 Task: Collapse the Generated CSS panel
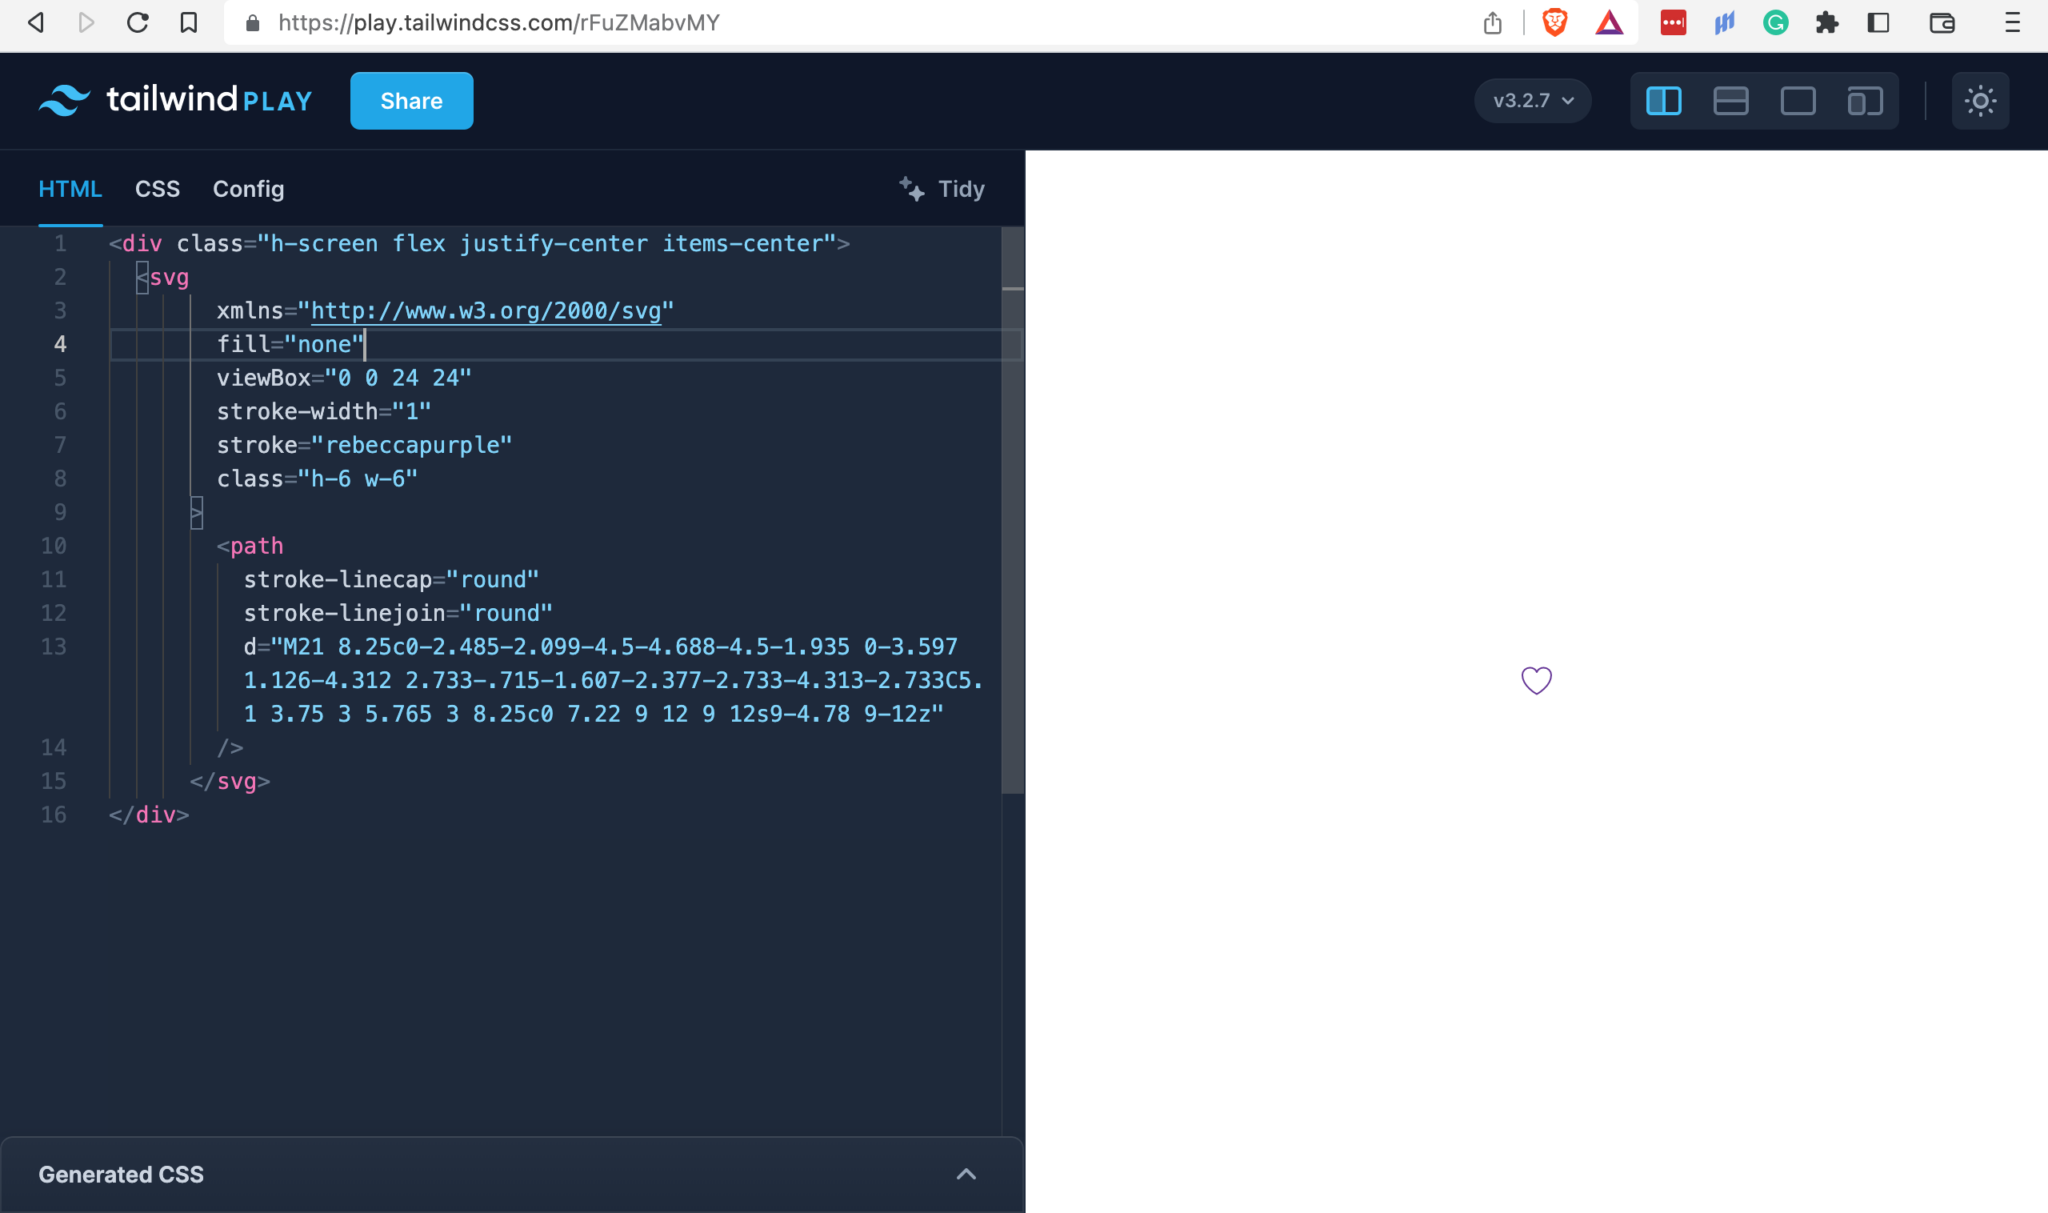coord(966,1174)
